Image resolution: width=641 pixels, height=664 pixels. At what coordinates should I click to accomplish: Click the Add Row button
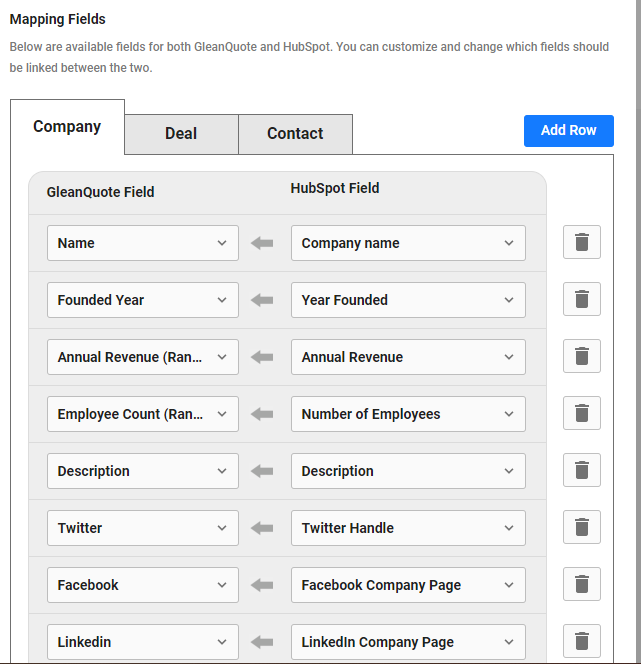point(569,131)
